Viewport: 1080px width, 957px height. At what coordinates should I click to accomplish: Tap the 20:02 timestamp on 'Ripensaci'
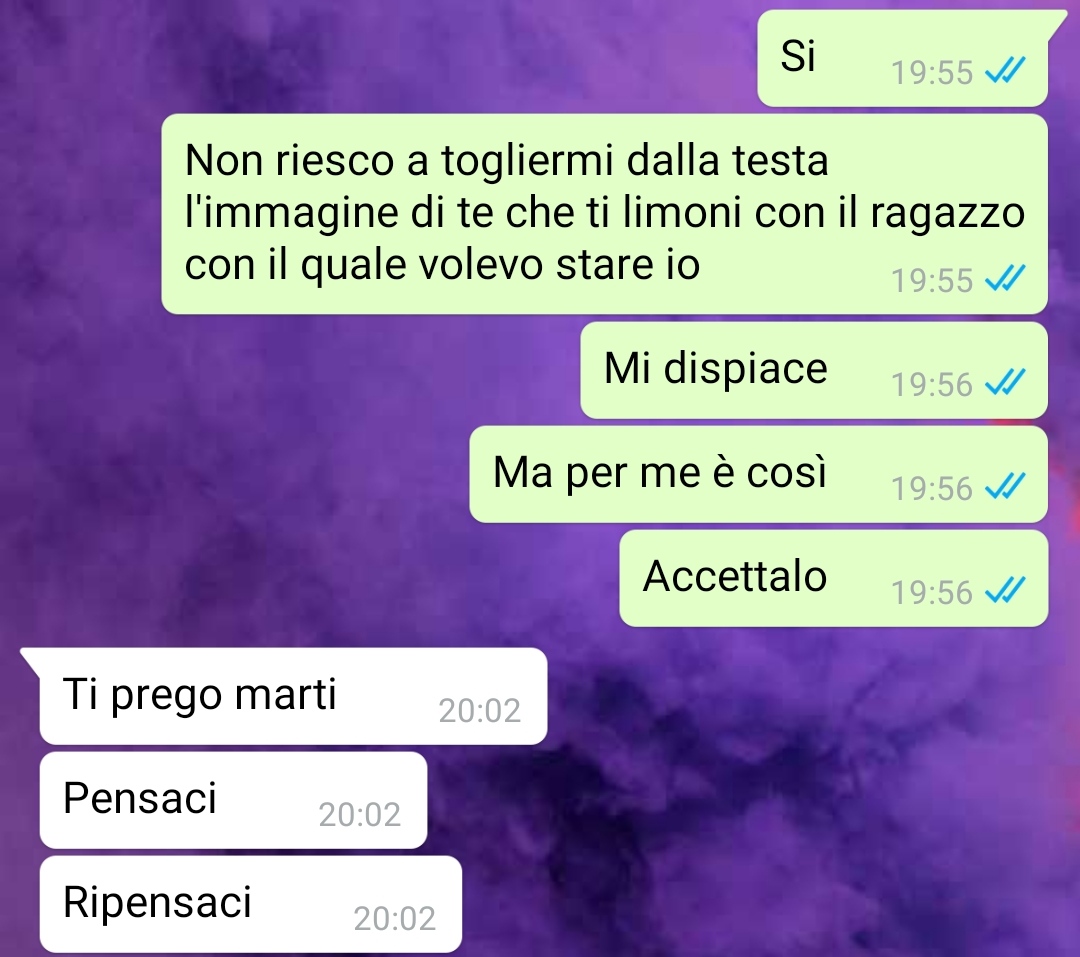394,918
